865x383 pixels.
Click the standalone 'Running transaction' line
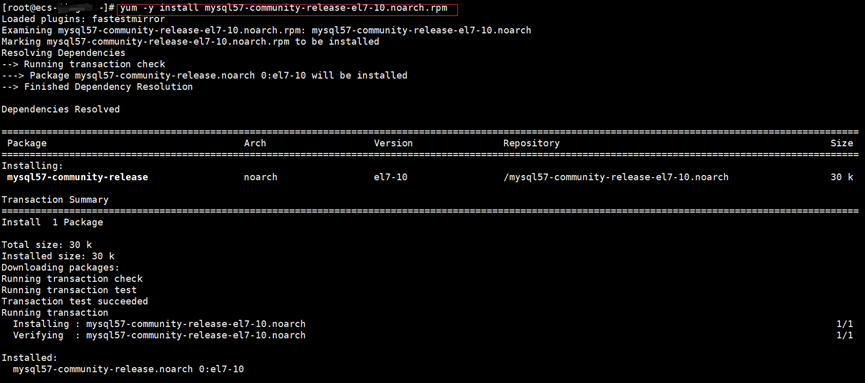(x=55, y=312)
